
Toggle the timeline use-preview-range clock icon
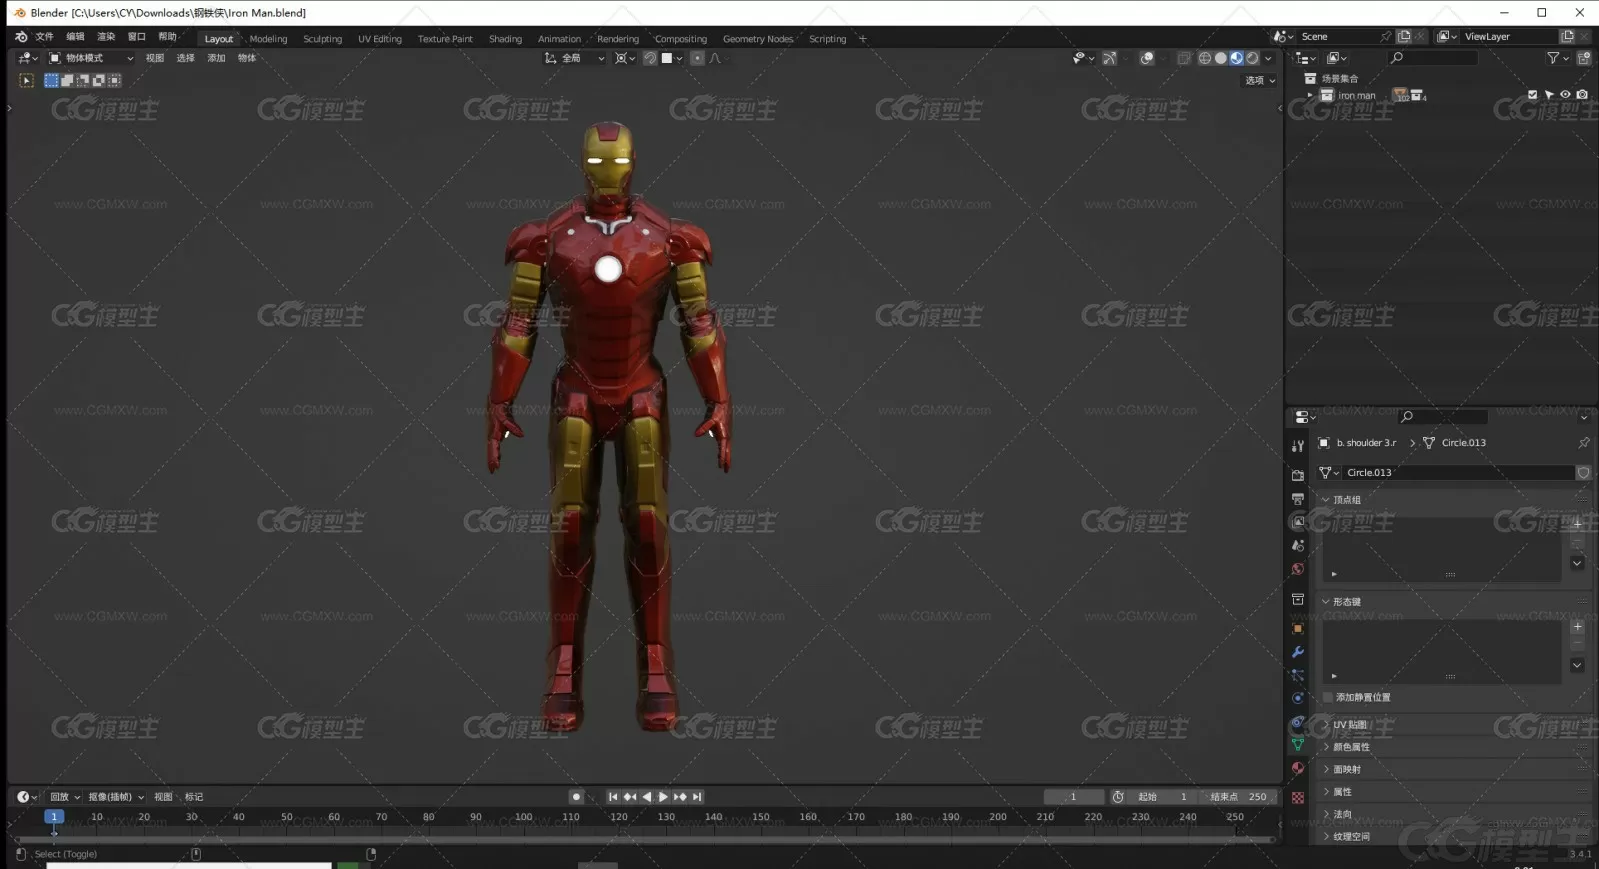coord(1118,797)
